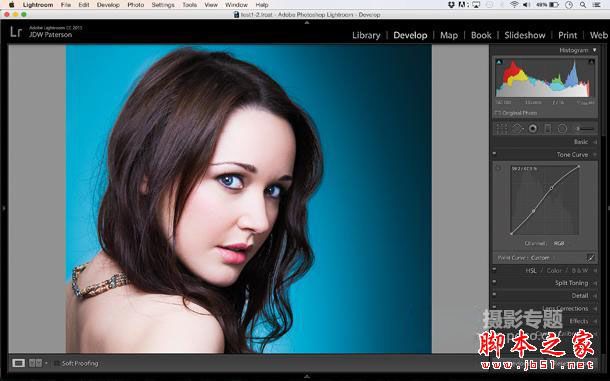This screenshot has height=381, width=610.
Task: Open Dropbox menu bar icon
Action: 451,5
